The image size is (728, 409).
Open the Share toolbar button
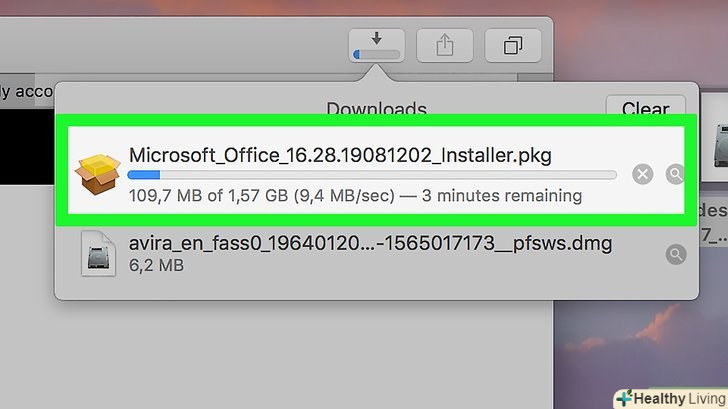pyautogui.click(x=444, y=45)
